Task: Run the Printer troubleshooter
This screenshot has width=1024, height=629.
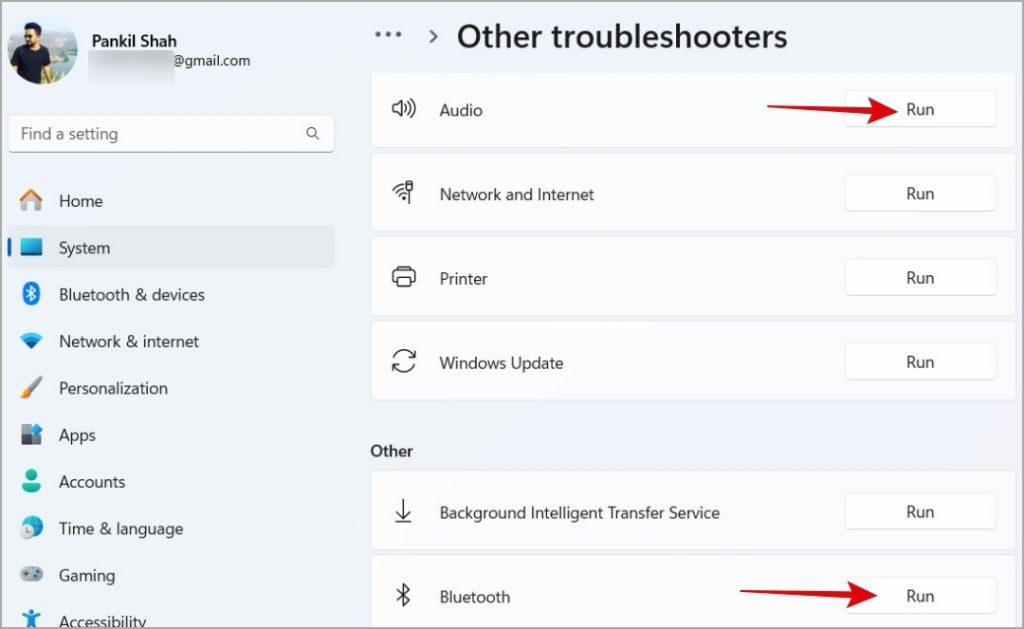Action: 919,278
